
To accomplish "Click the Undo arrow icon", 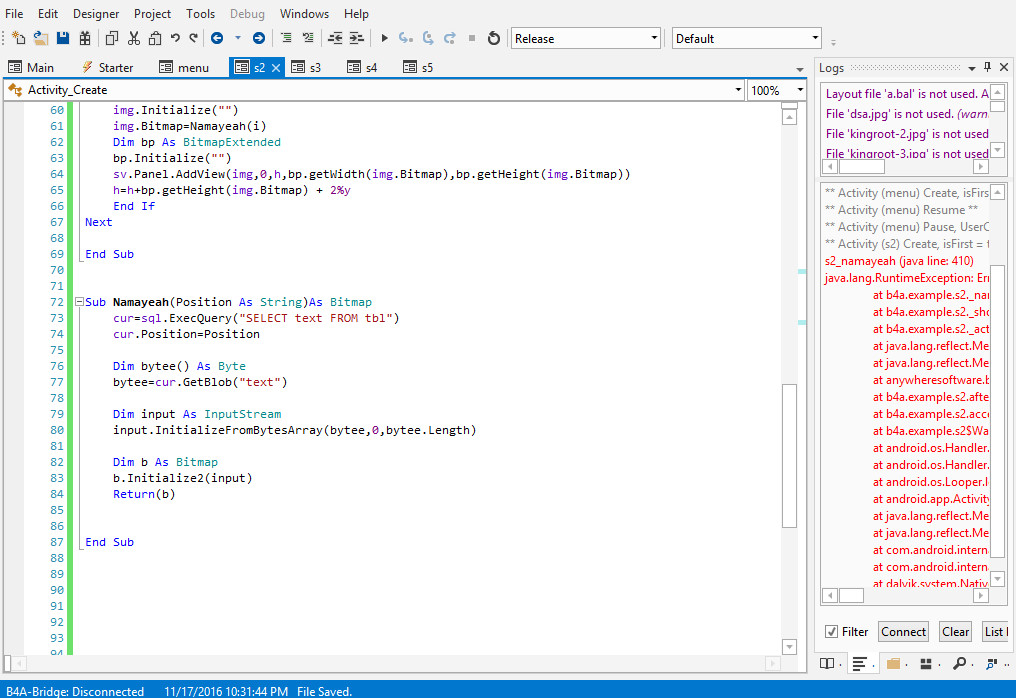I will 175,38.
